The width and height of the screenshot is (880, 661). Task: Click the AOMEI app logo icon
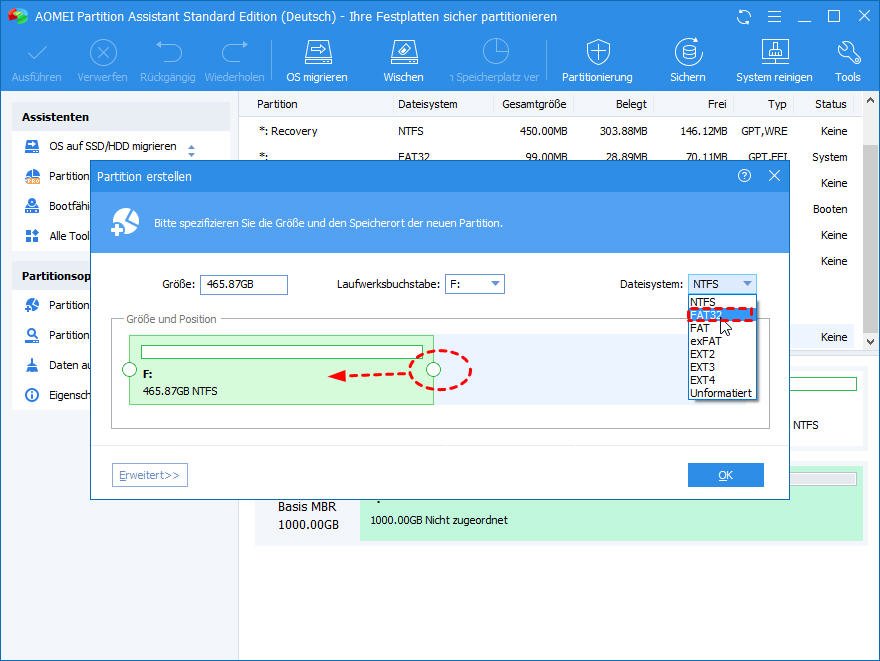(17, 16)
